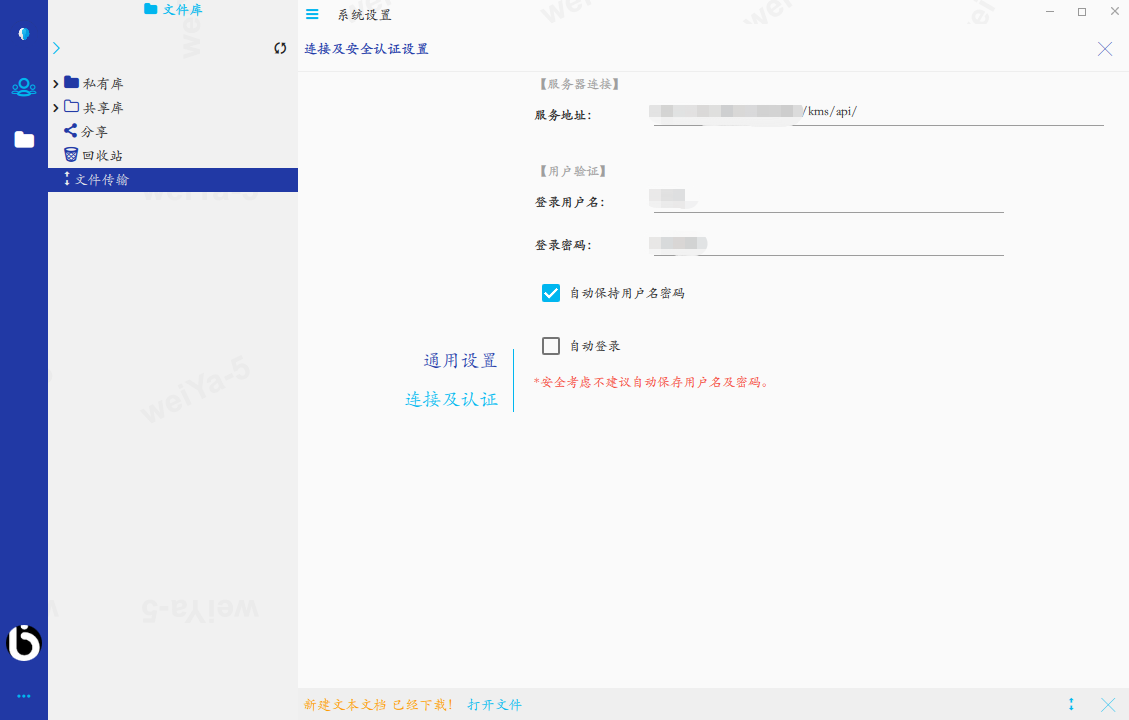Open the users group sidebar icon
This screenshot has width=1129, height=720.
[x=24, y=87]
